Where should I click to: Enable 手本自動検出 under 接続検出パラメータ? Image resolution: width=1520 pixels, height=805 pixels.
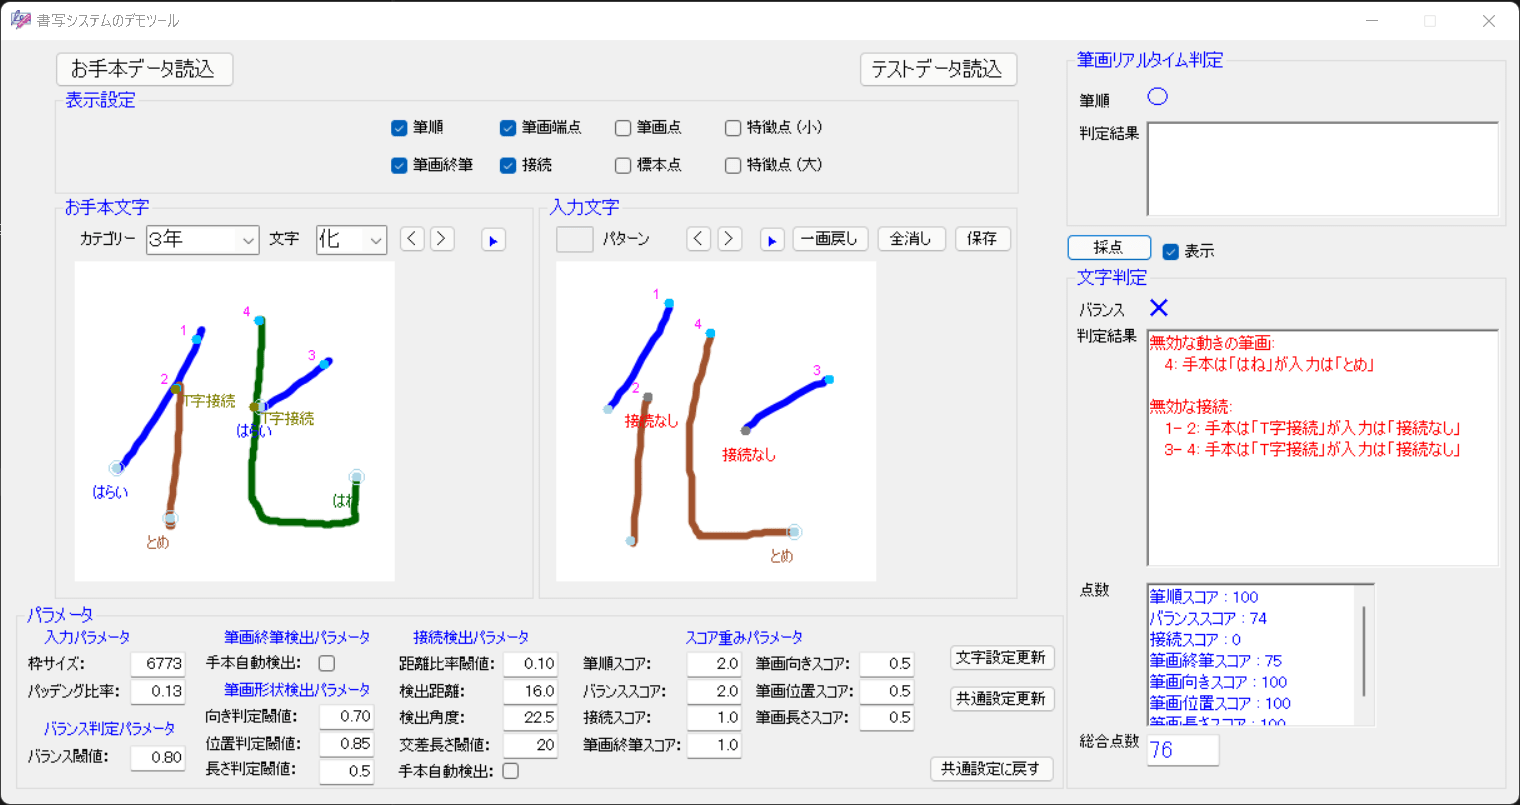511,771
